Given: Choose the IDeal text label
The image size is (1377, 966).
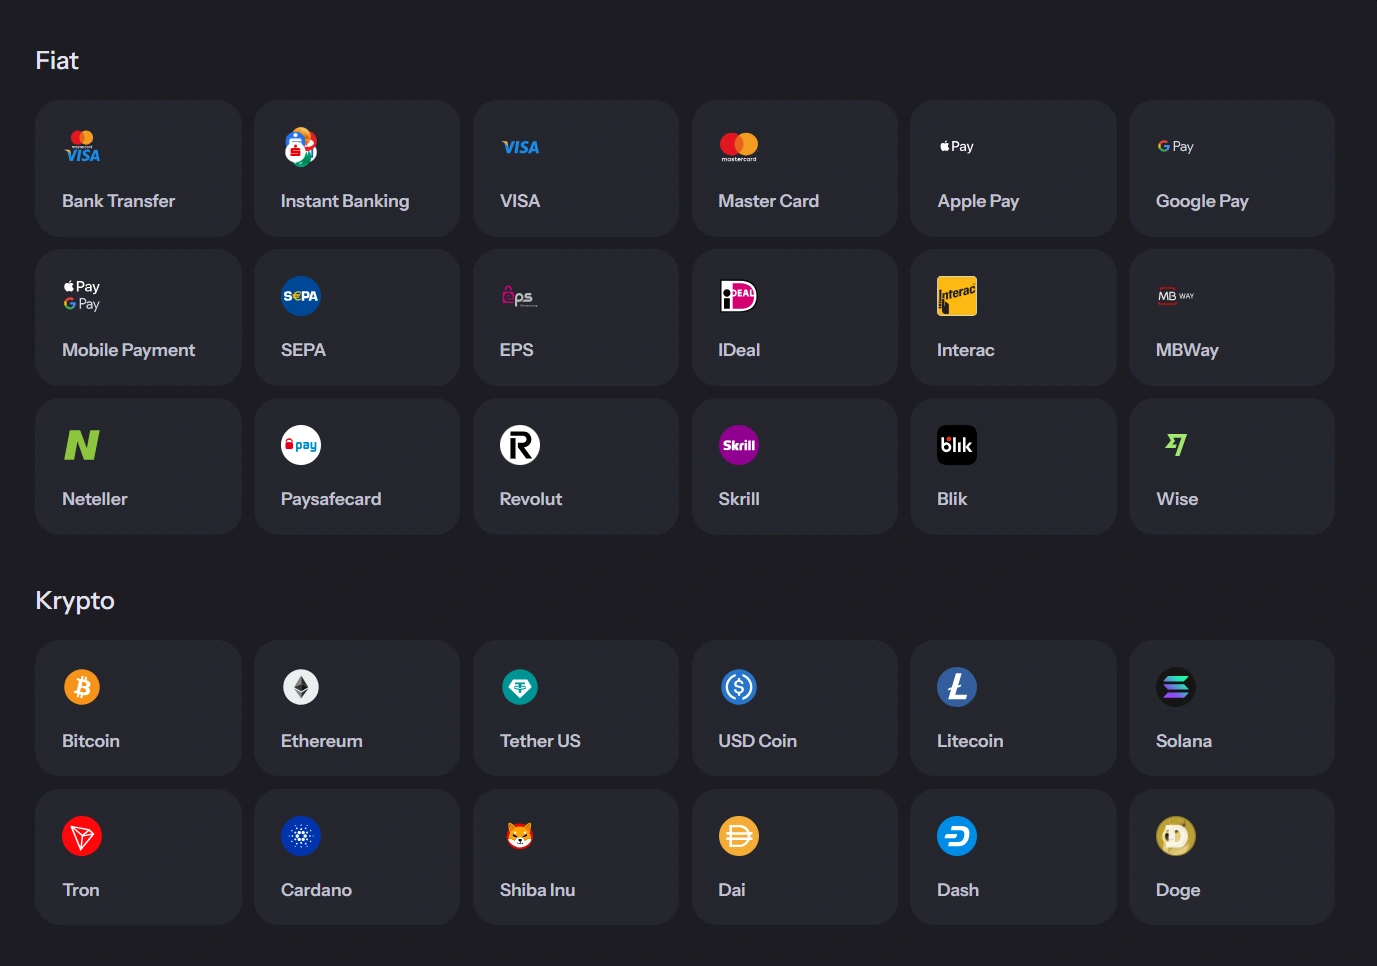Looking at the screenshot, I should (739, 350).
